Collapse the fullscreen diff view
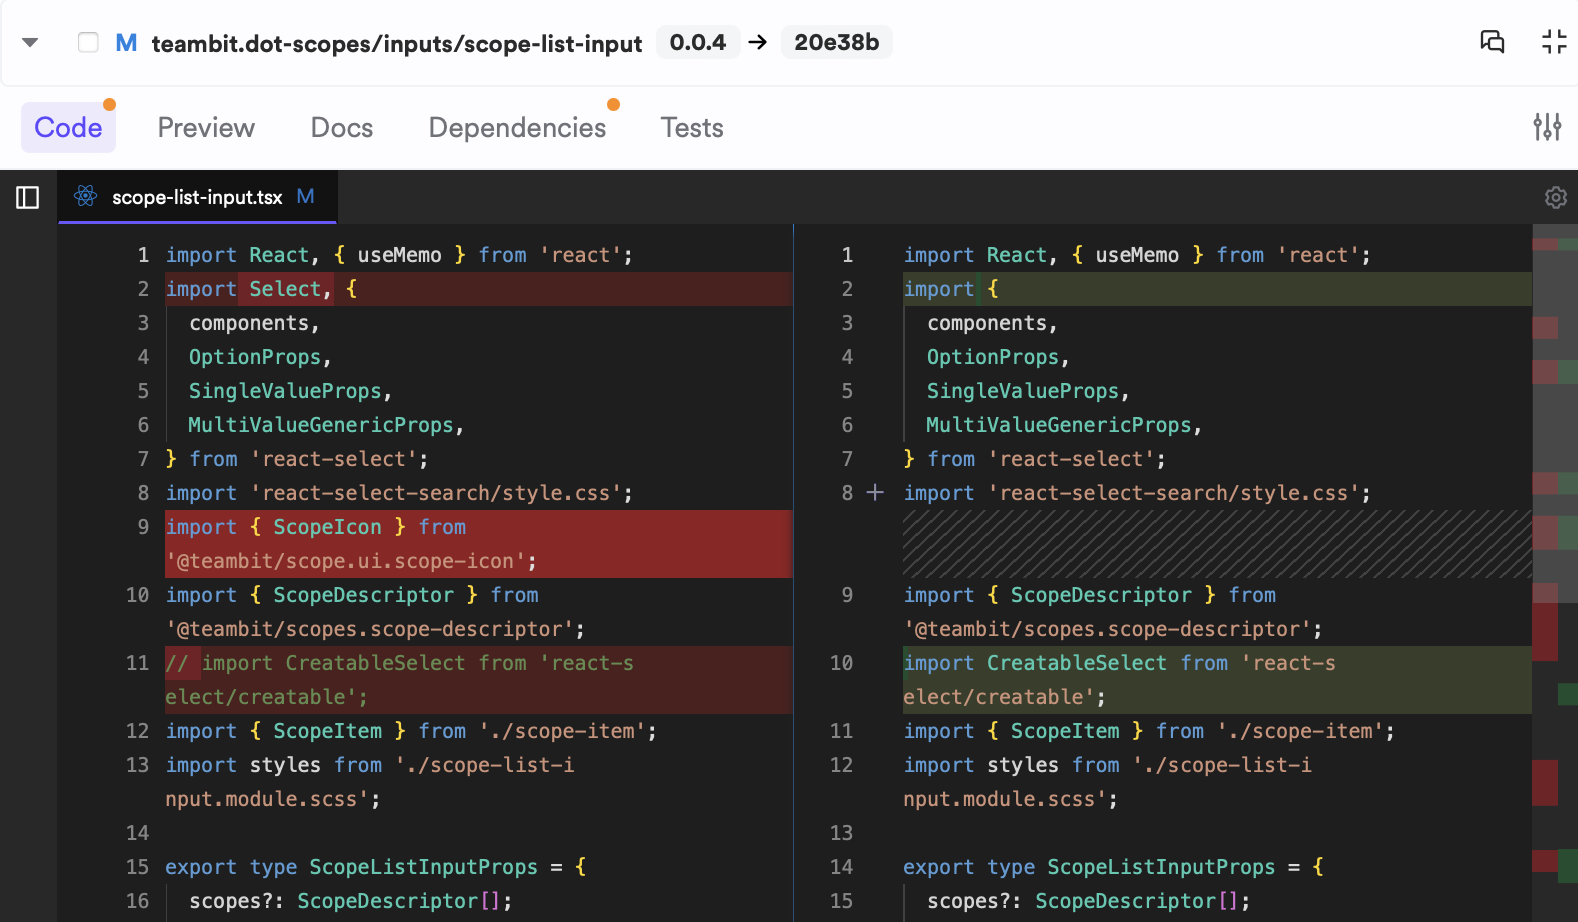 (1554, 41)
